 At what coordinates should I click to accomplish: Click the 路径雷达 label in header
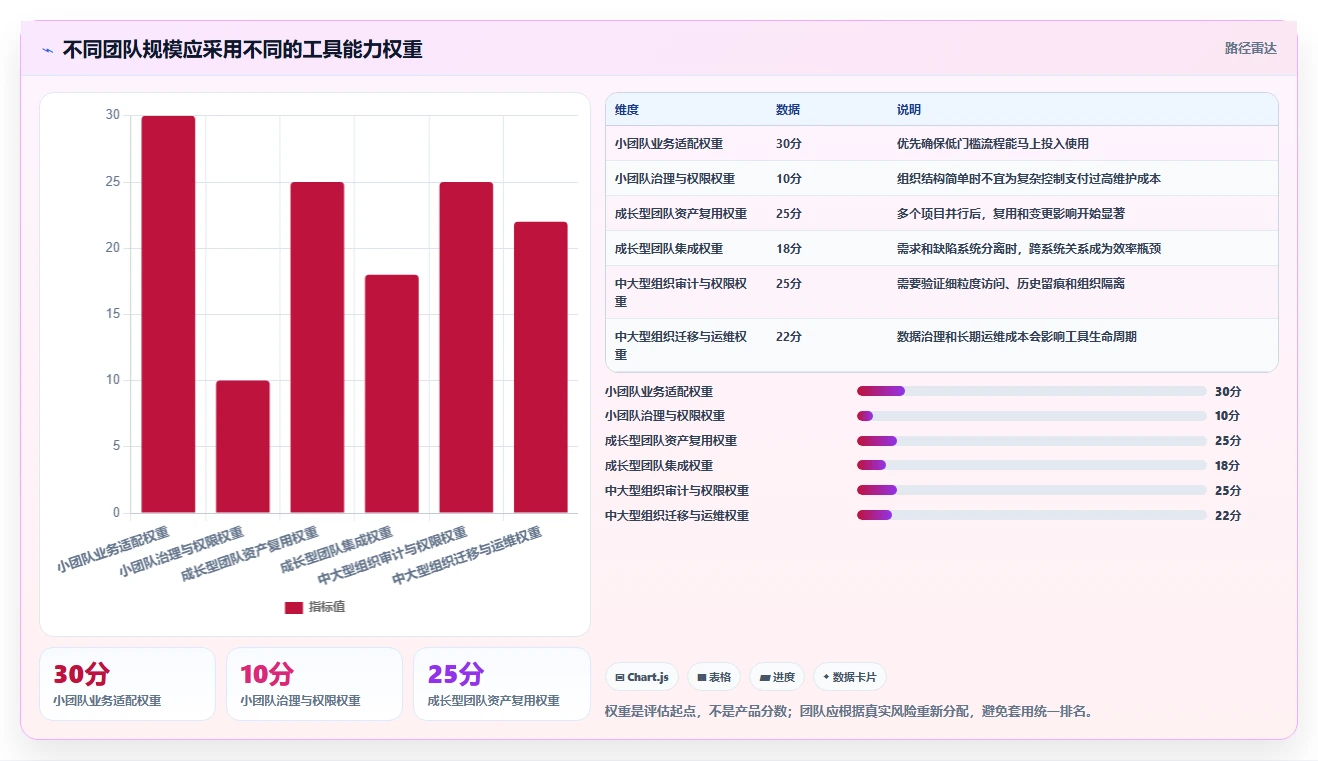pyautogui.click(x=1251, y=48)
